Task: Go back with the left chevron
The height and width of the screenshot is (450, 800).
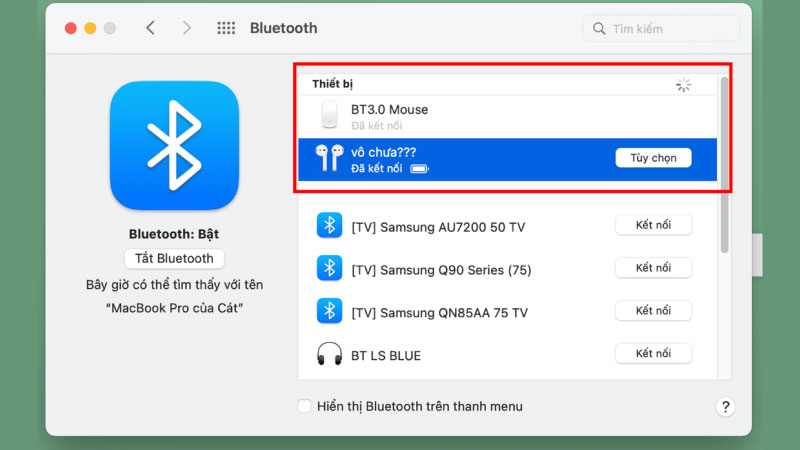Action: 150,28
